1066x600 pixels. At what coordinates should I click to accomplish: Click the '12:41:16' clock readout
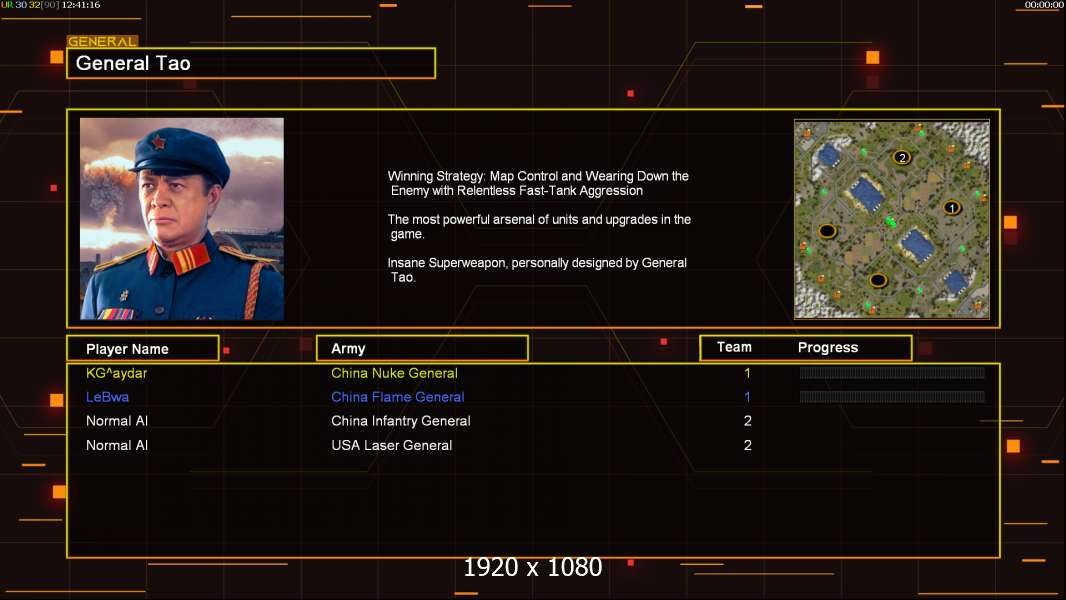[81, 5]
